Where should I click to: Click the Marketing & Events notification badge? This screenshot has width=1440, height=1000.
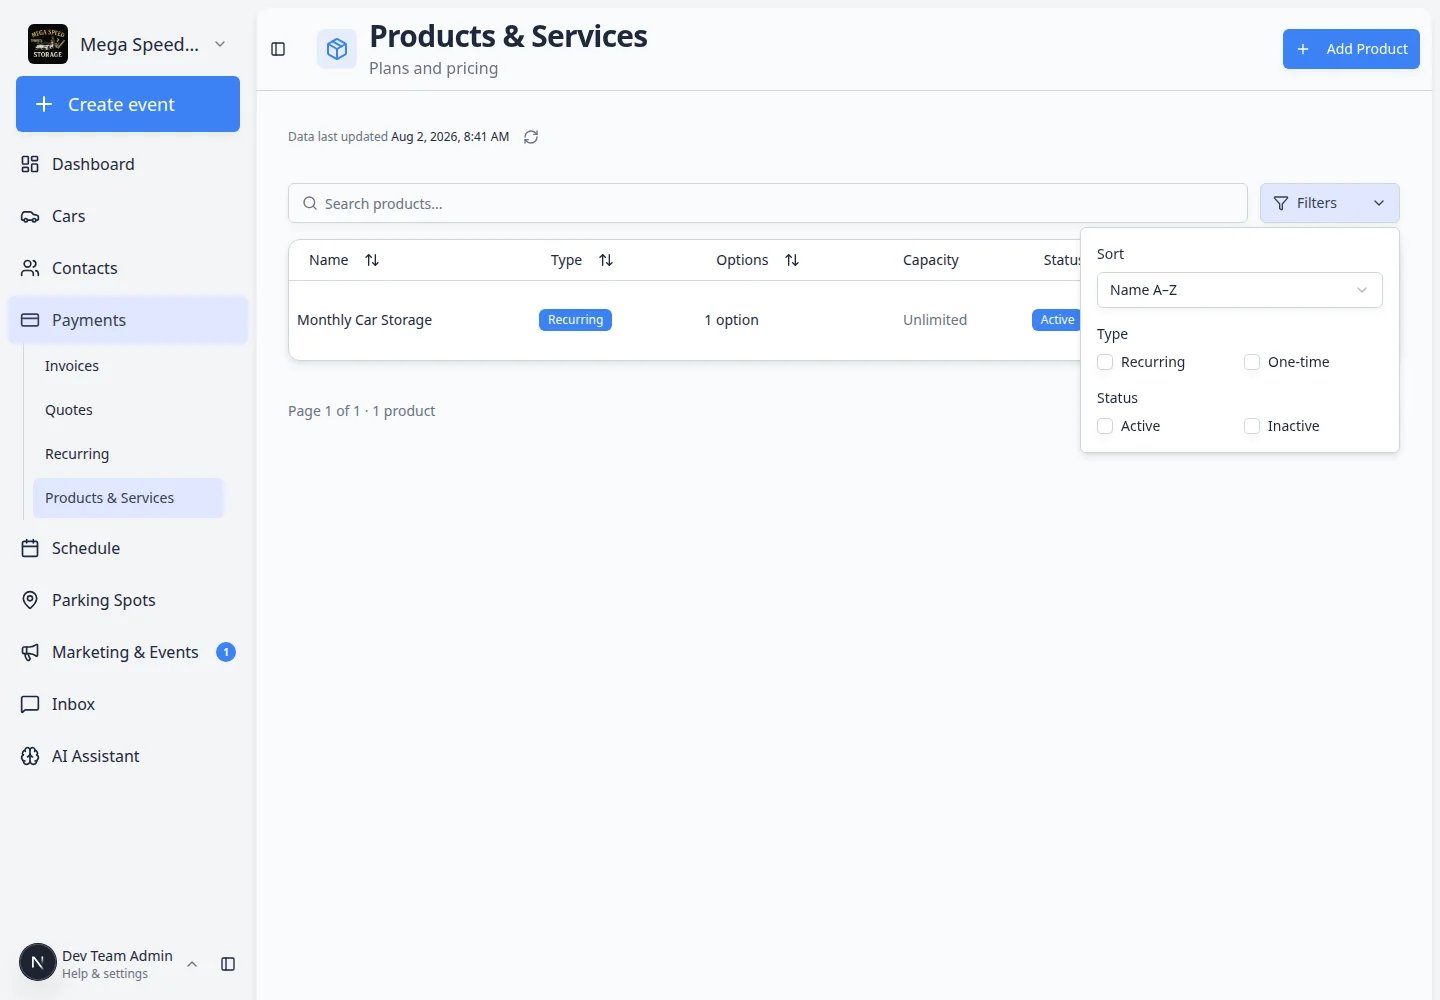point(226,652)
